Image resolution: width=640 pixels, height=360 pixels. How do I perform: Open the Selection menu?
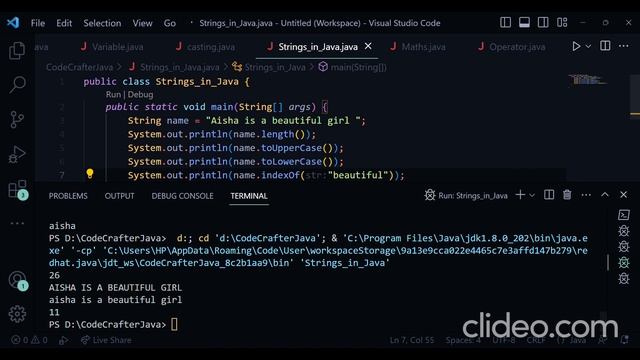tap(102, 23)
